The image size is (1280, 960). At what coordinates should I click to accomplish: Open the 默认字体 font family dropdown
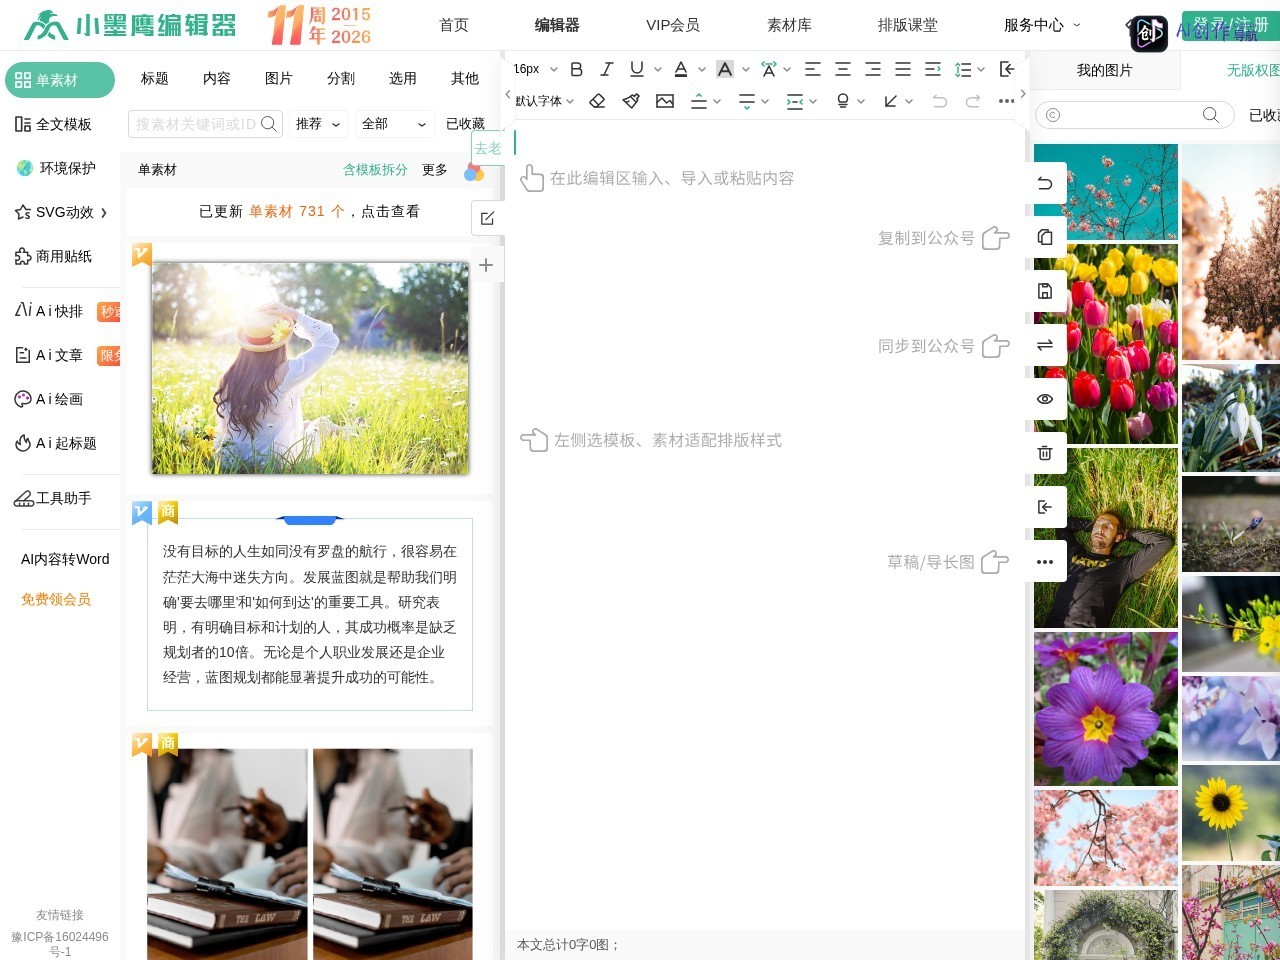point(545,101)
